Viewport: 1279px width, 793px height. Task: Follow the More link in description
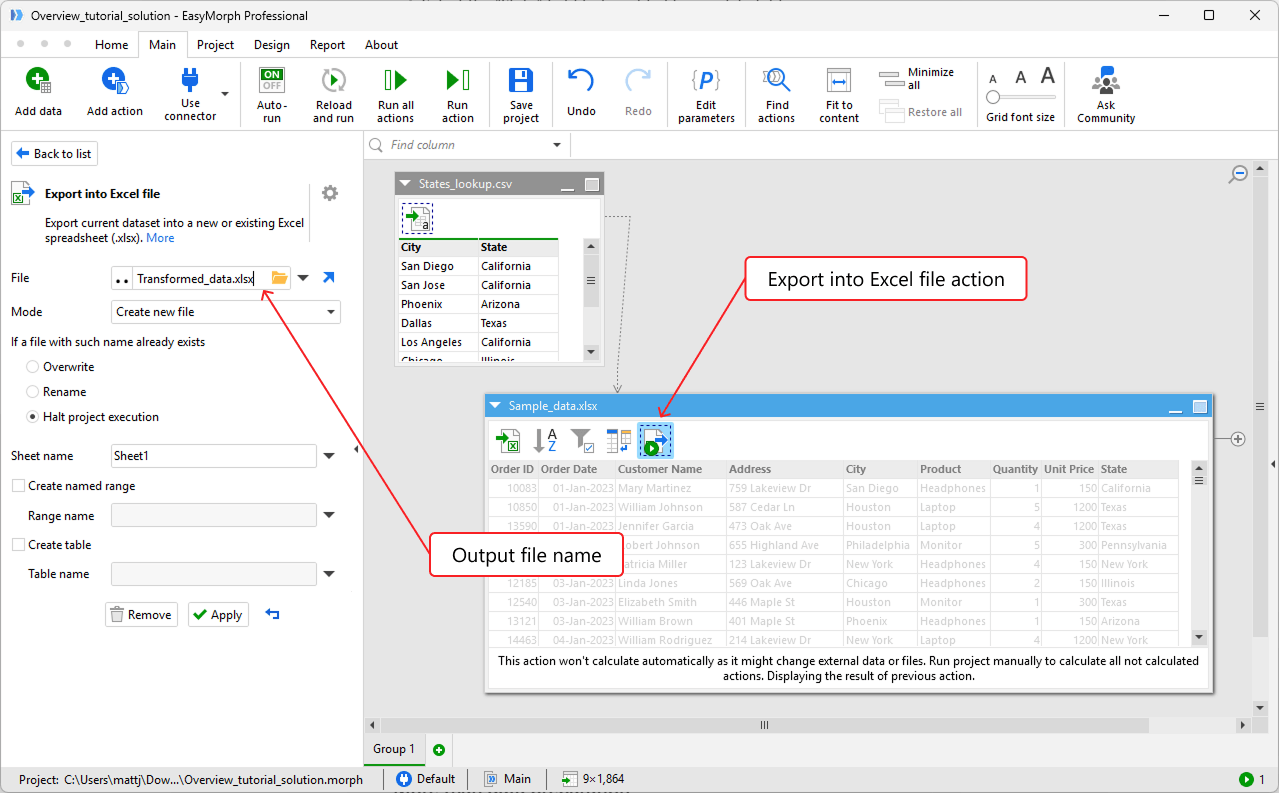click(160, 238)
